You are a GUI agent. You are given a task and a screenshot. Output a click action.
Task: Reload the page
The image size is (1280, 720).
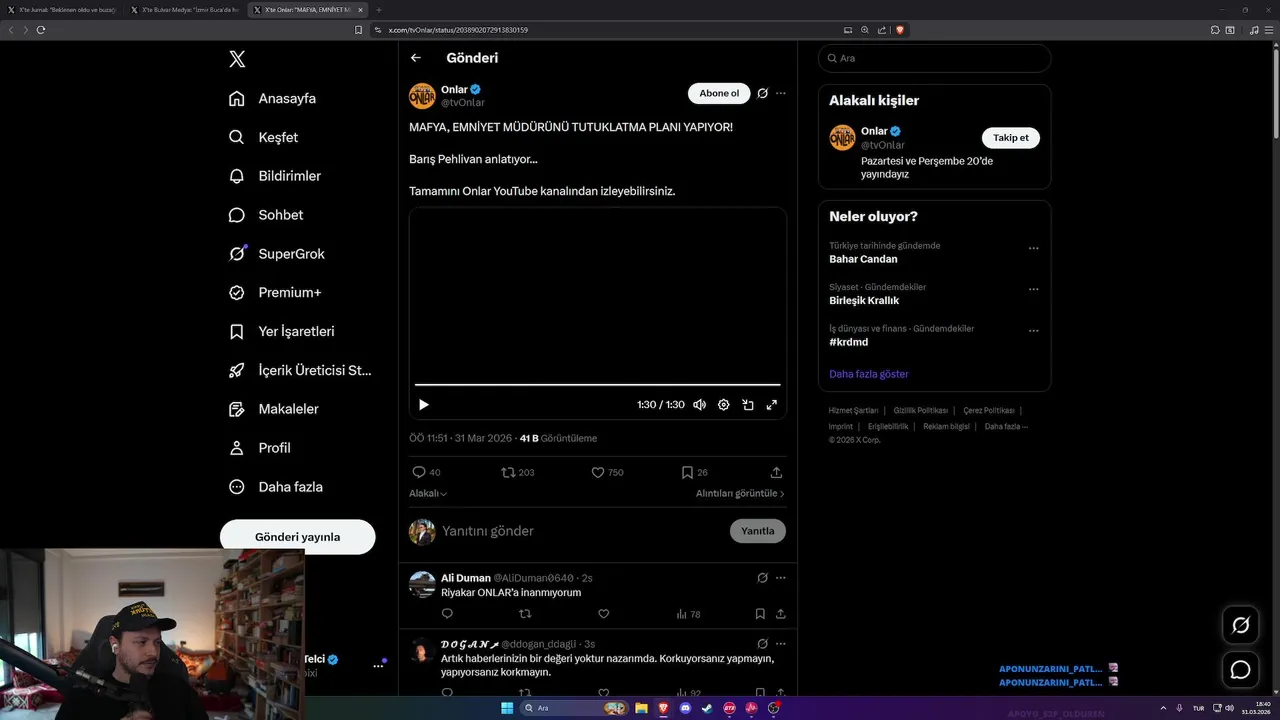pyautogui.click(x=41, y=30)
